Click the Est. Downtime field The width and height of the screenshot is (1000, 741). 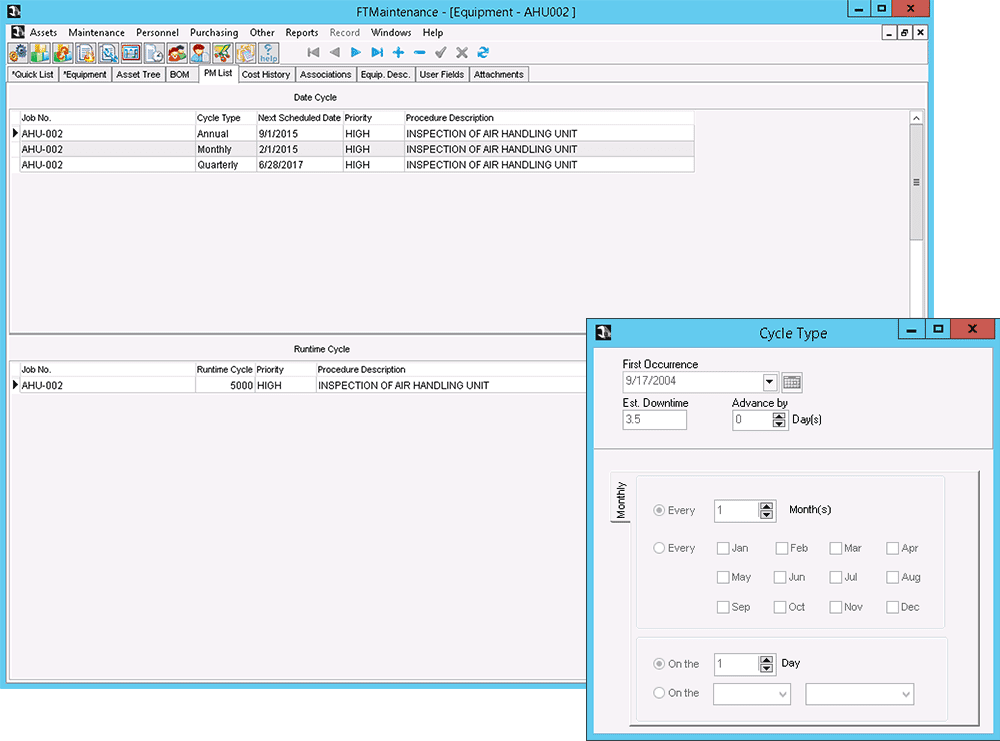pos(654,420)
